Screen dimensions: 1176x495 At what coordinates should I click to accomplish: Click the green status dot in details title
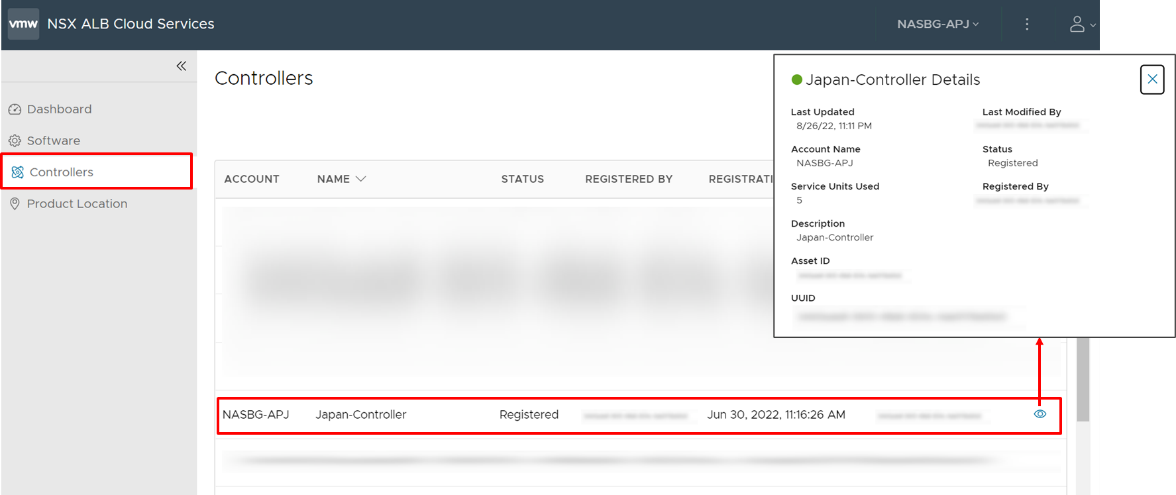click(x=796, y=80)
